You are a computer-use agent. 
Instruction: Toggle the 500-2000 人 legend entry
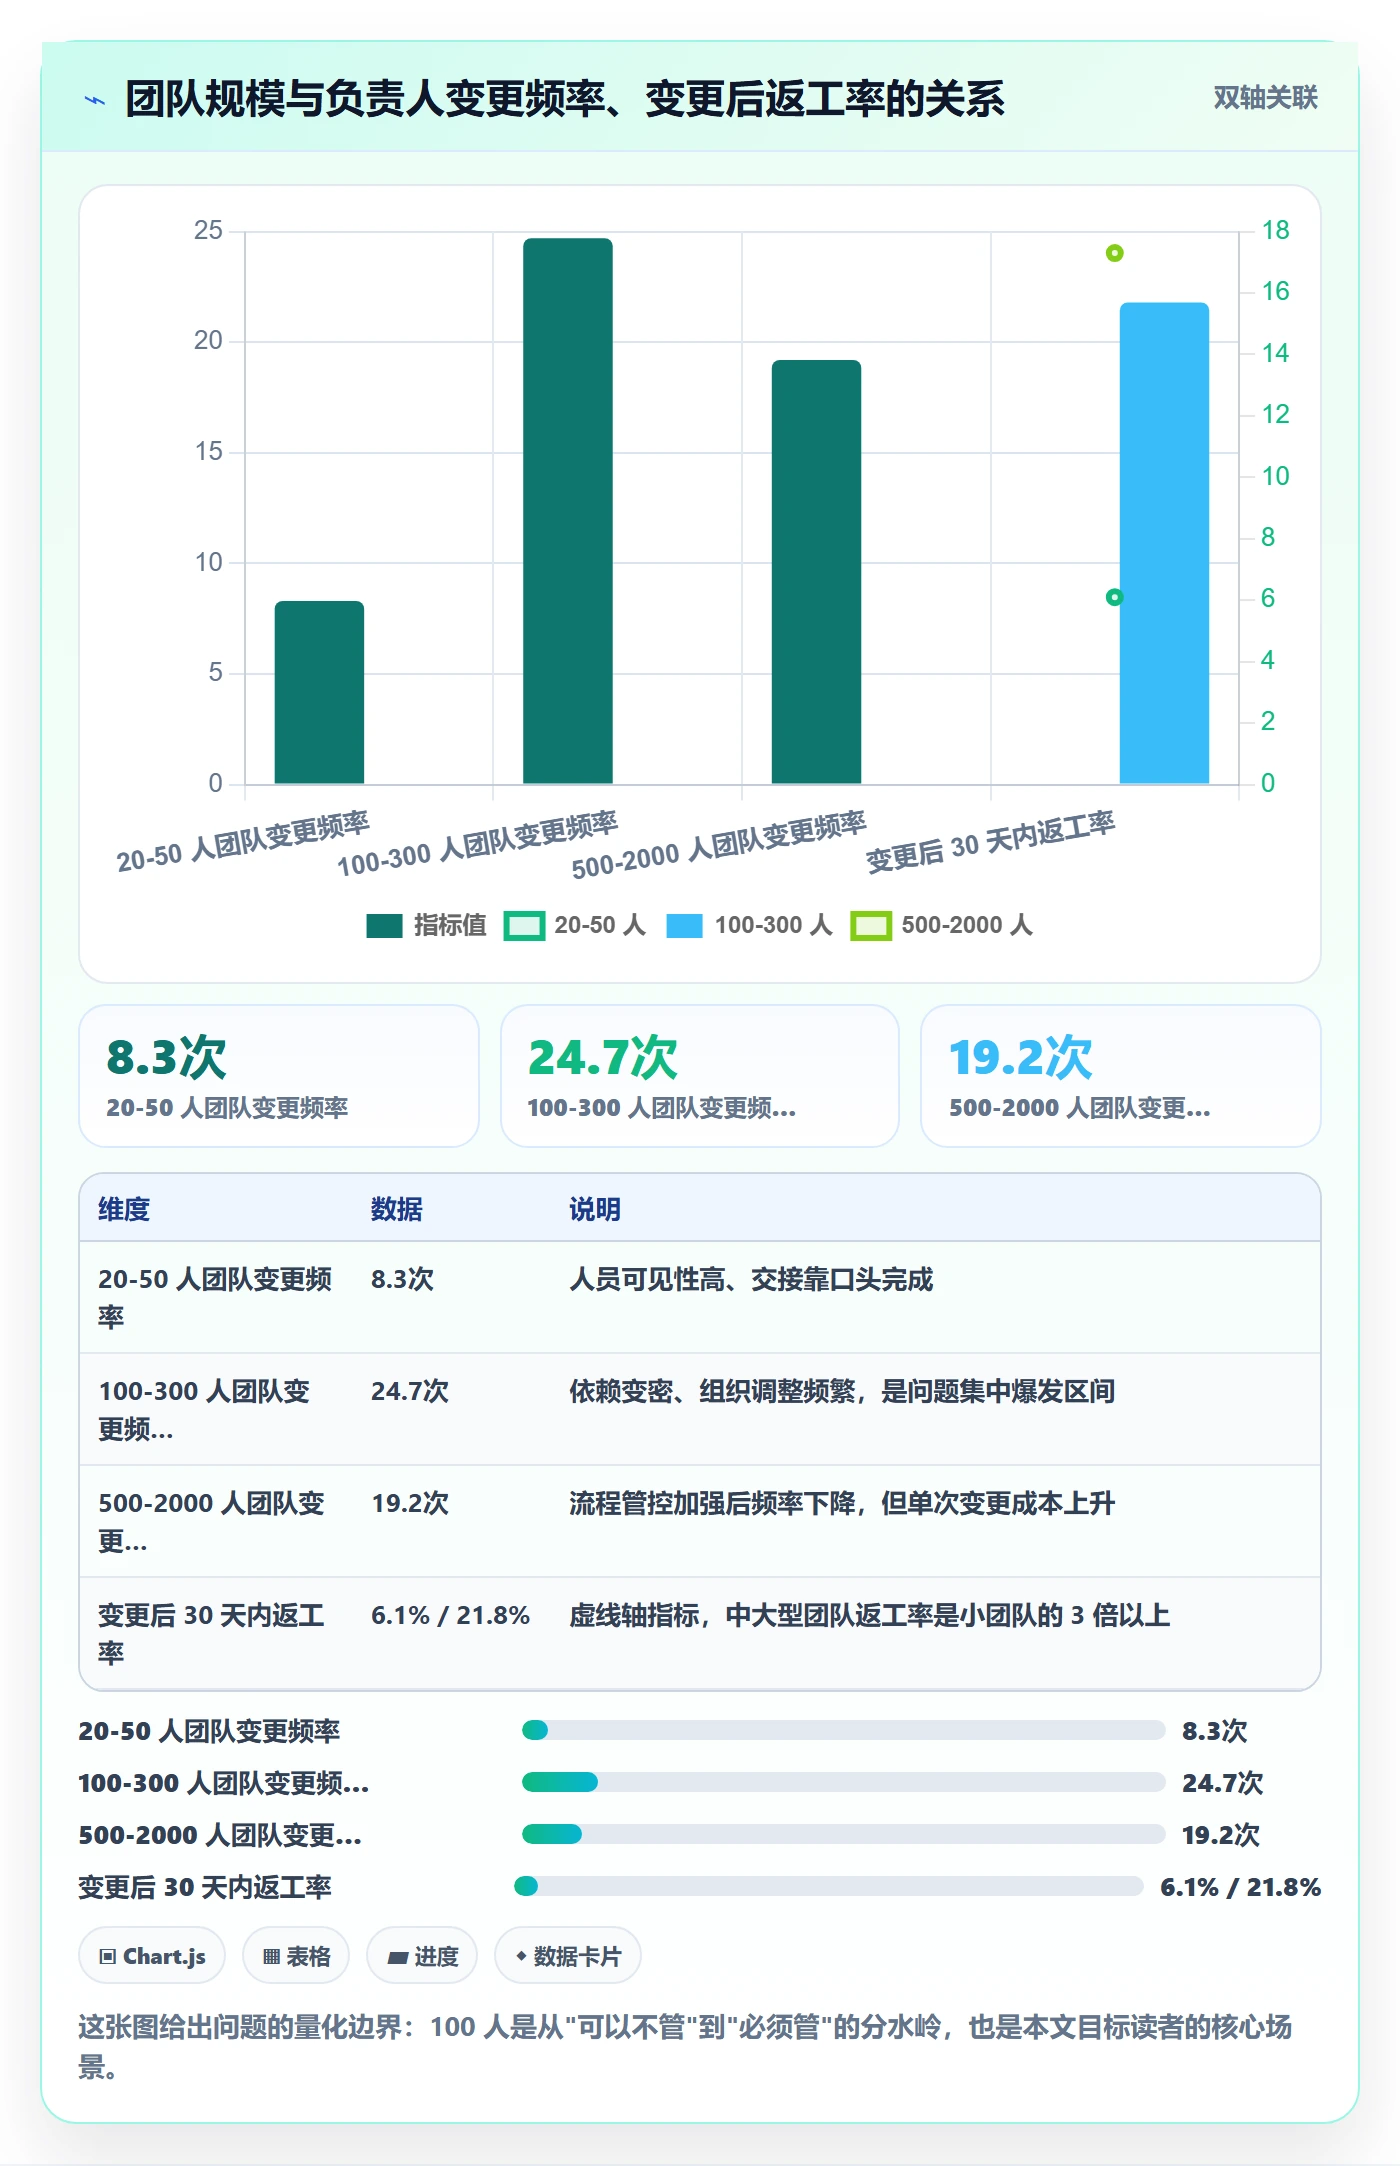pos(941,925)
